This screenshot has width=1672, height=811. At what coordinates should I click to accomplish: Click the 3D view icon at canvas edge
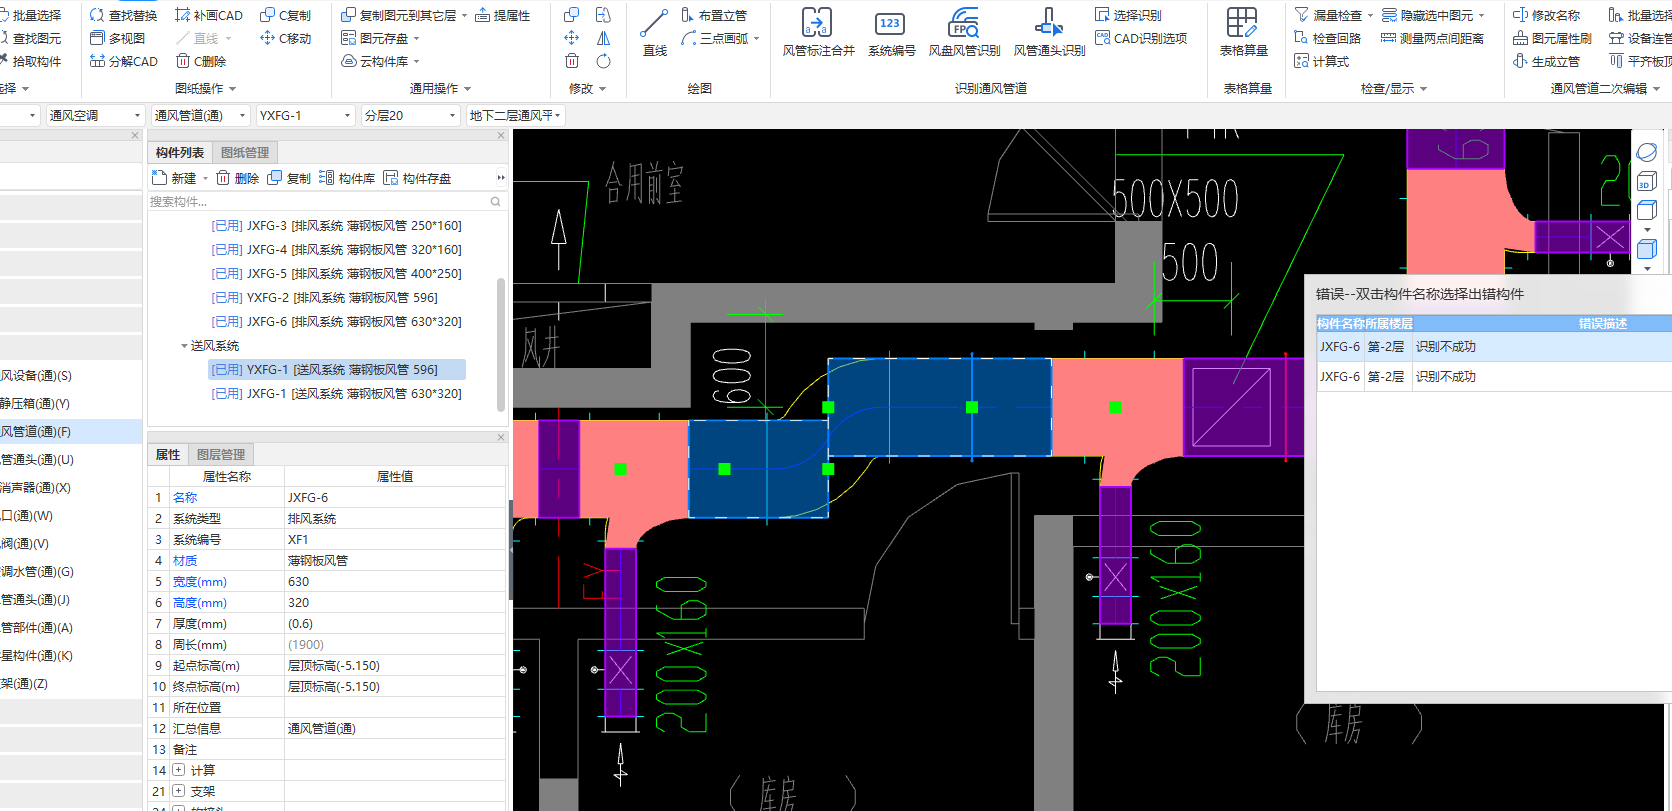pyautogui.click(x=1646, y=182)
